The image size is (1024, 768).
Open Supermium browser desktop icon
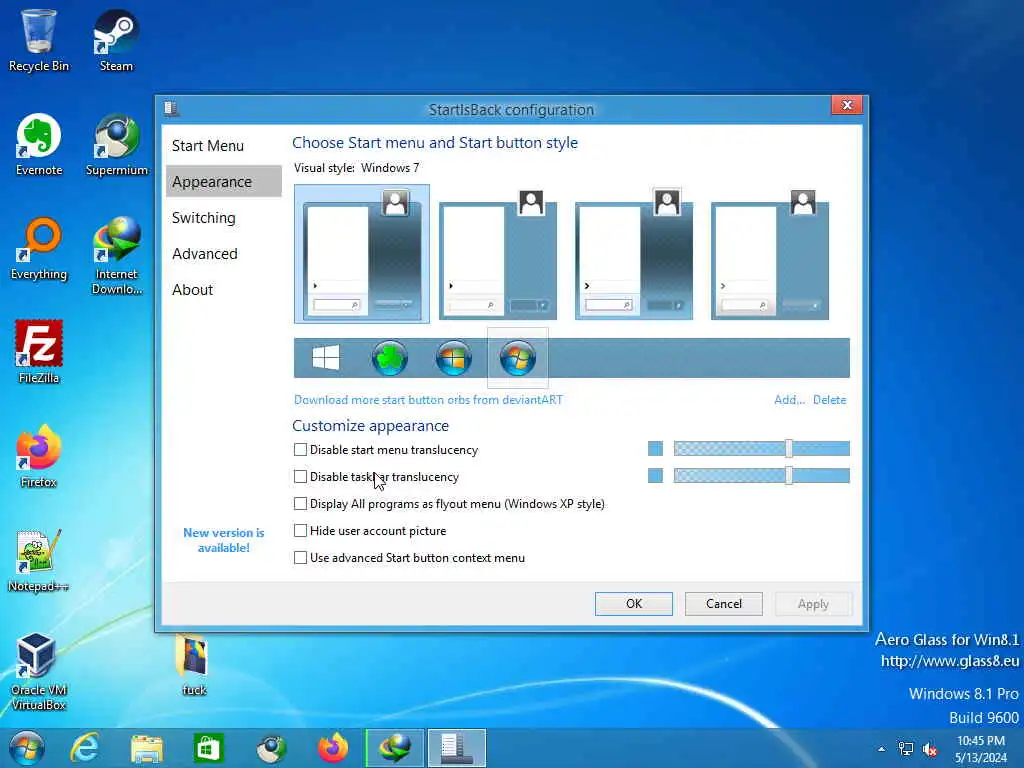117,144
